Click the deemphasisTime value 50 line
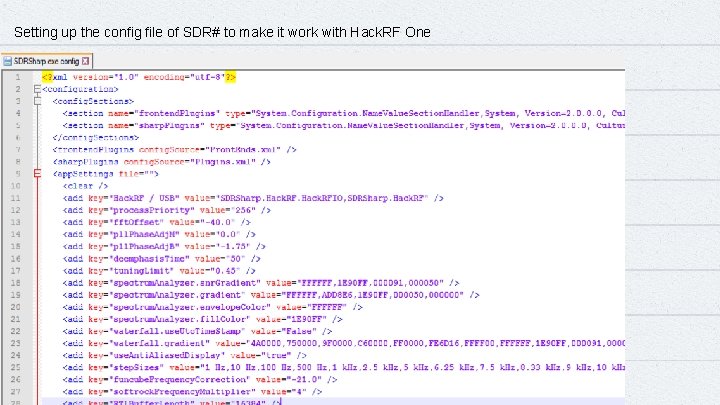Image resolution: width=720 pixels, height=405 pixels. click(162, 259)
